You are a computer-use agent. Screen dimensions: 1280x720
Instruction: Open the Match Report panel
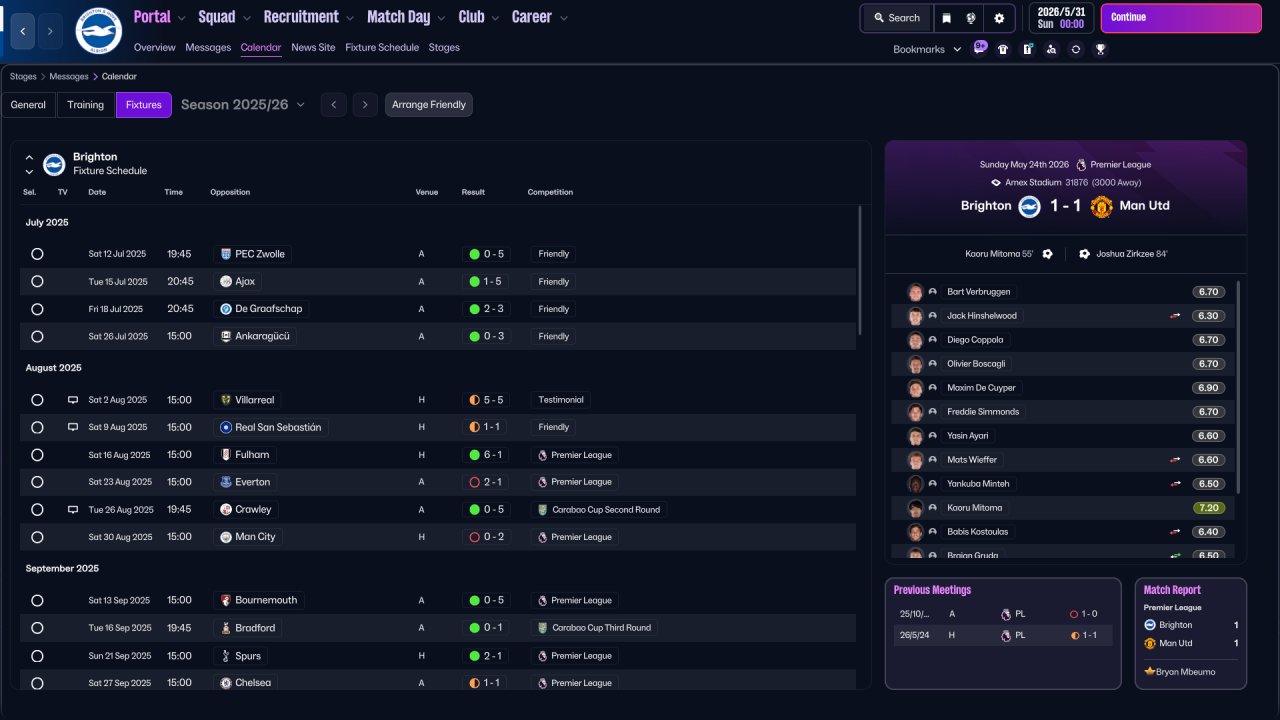coord(1191,633)
